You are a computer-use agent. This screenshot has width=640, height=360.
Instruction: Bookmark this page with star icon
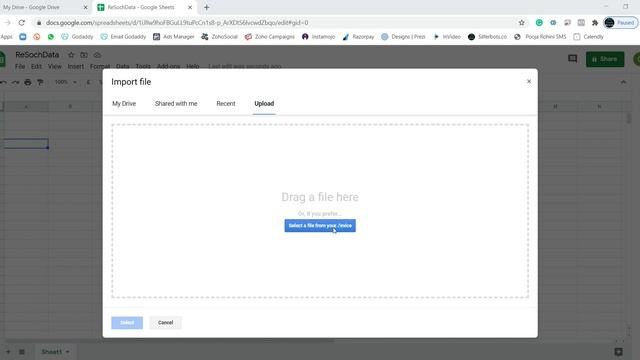point(521,23)
